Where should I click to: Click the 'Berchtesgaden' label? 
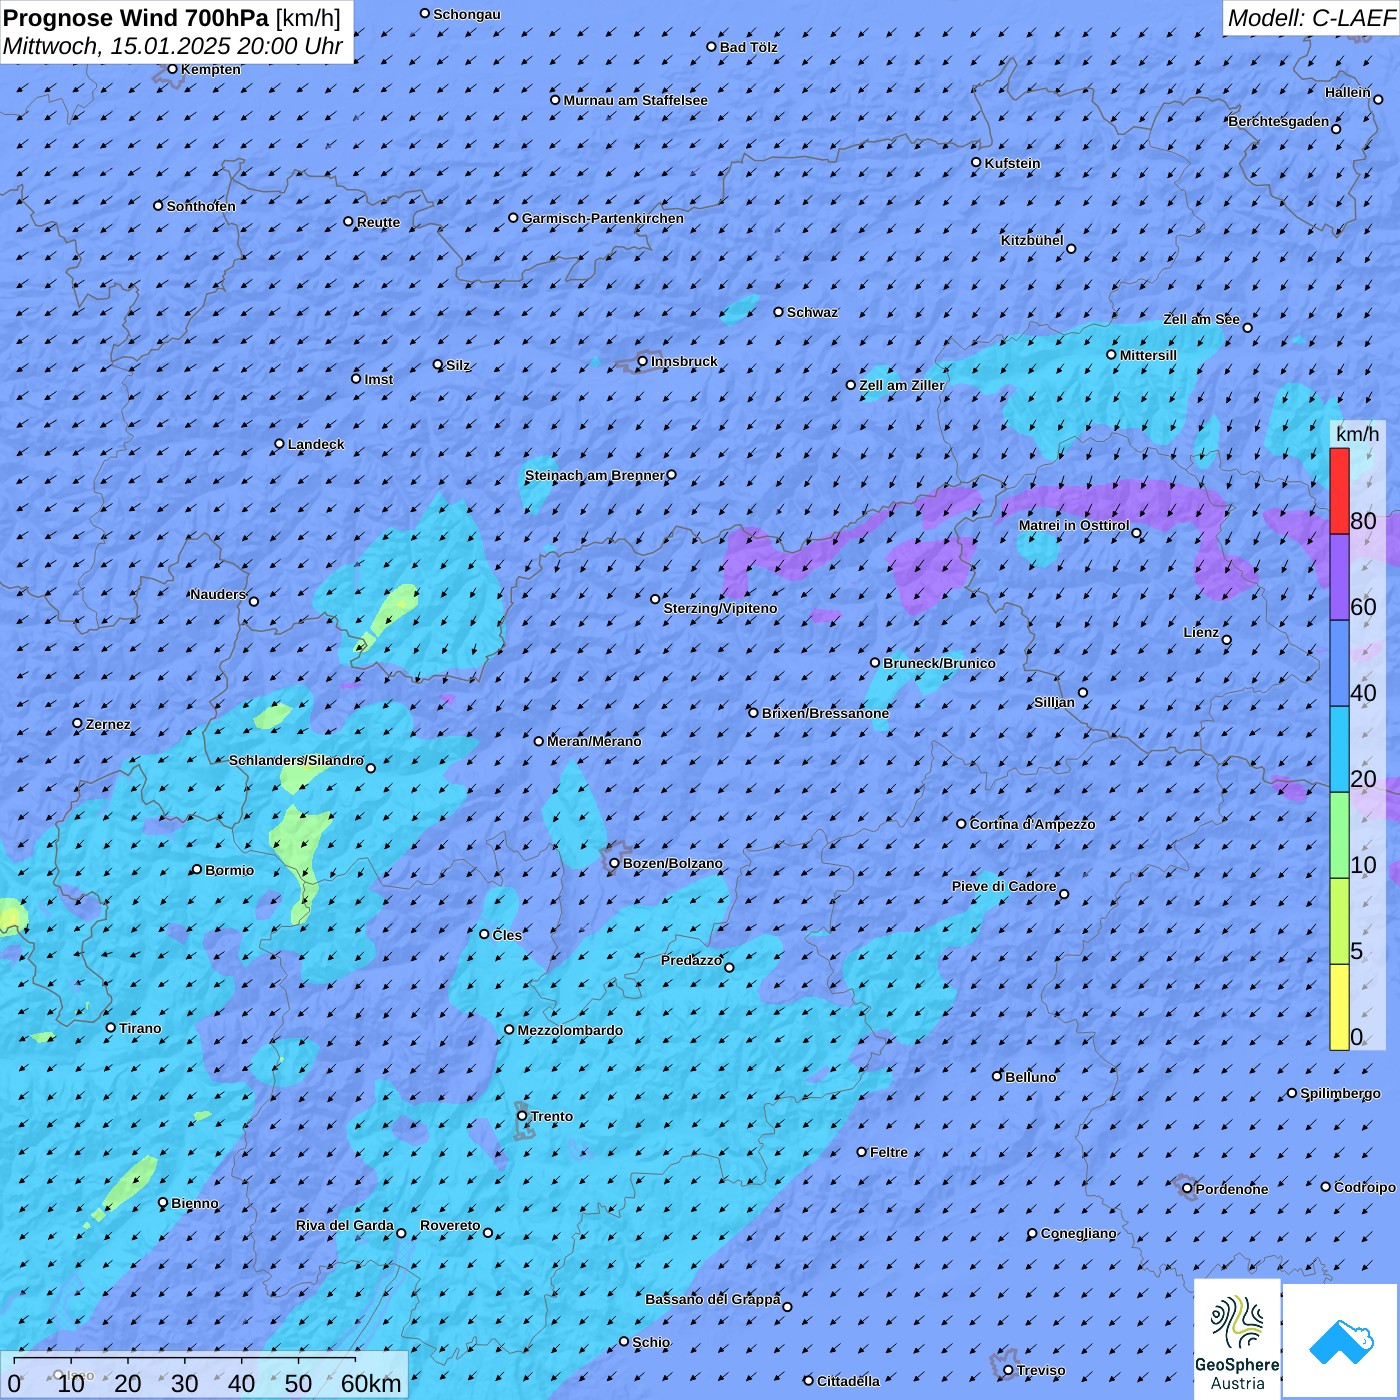(1279, 121)
